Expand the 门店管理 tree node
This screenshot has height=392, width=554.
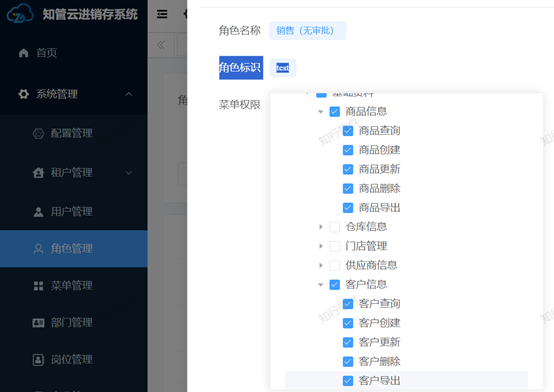coord(321,246)
